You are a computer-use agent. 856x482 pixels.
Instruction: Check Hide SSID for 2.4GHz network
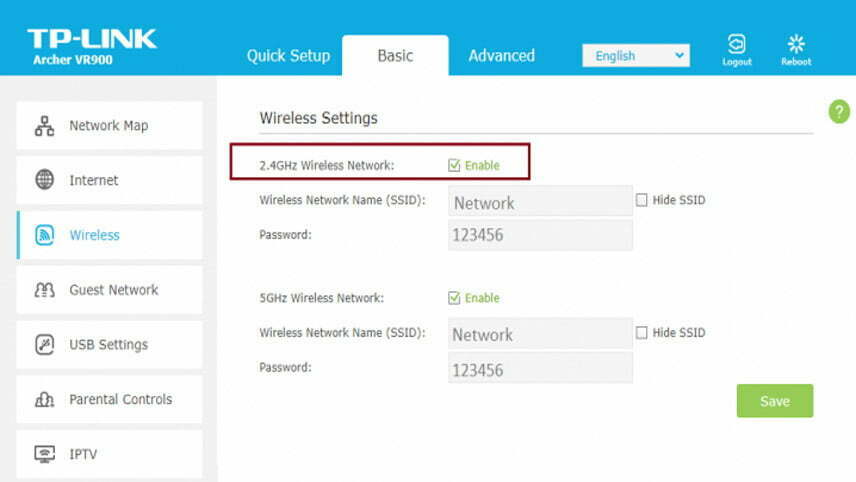click(641, 200)
